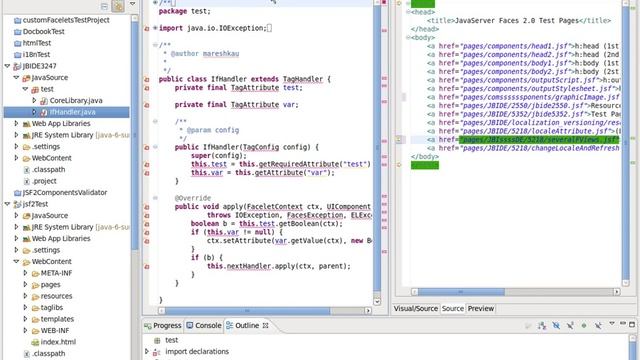Switch to the Source editor tab
This screenshot has height=360, width=640.
click(x=453, y=309)
